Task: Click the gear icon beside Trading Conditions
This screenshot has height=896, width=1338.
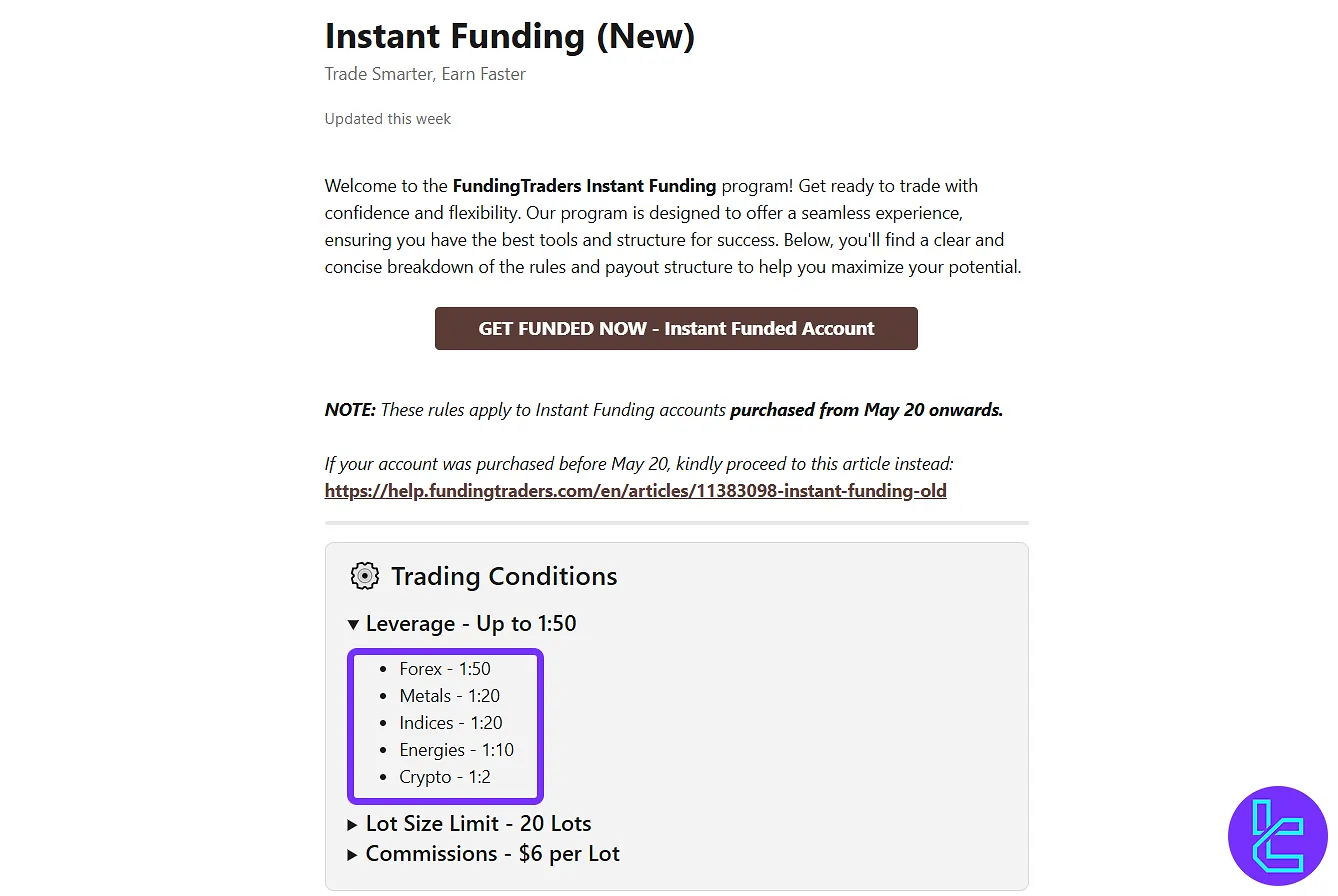Action: pyautogui.click(x=365, y=576)
